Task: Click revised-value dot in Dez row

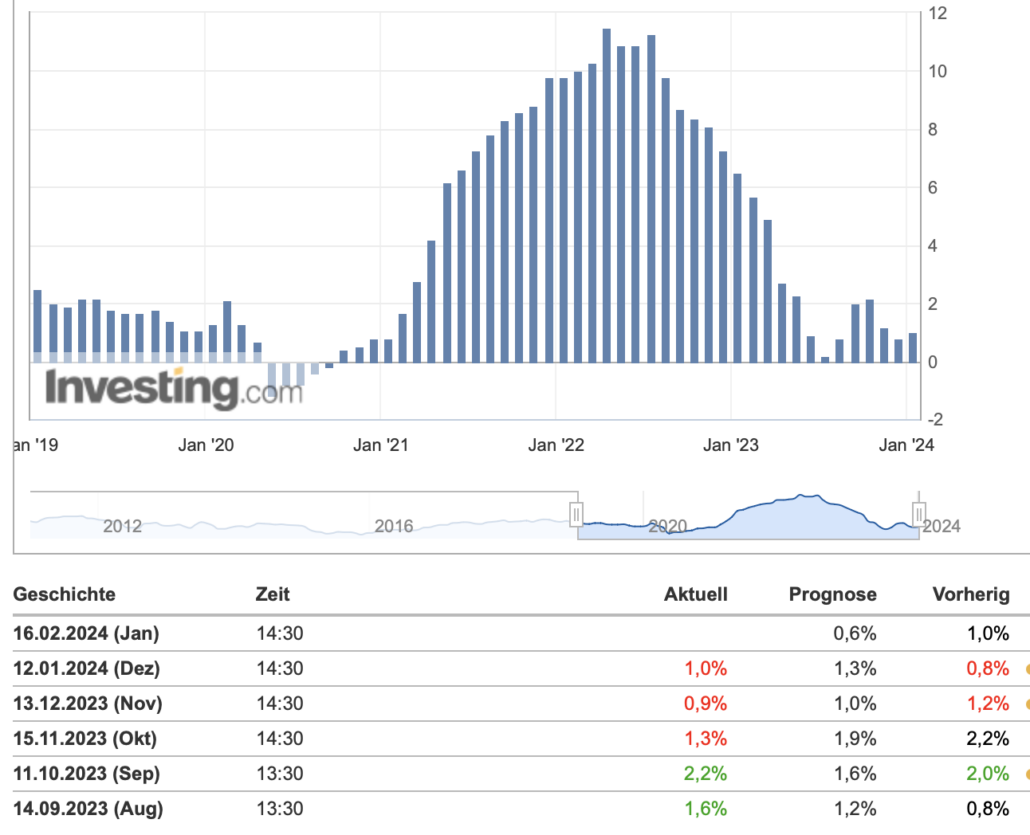Action: pyautogui.click(x=1026, y=669)
